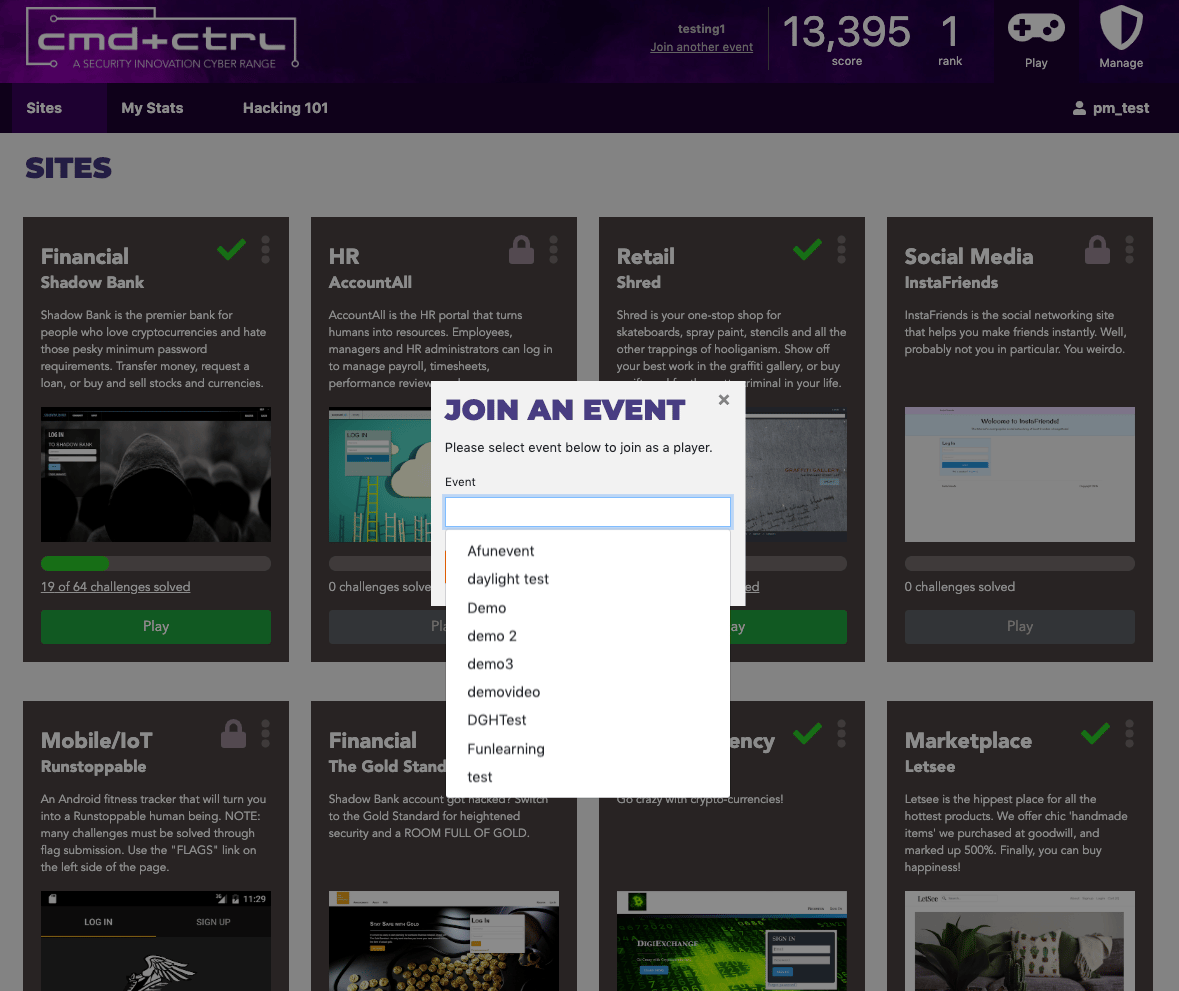Open the kebab menu on the Mobile/IoT card
The image size is (1179, 991).
click(x=265, y=734)
